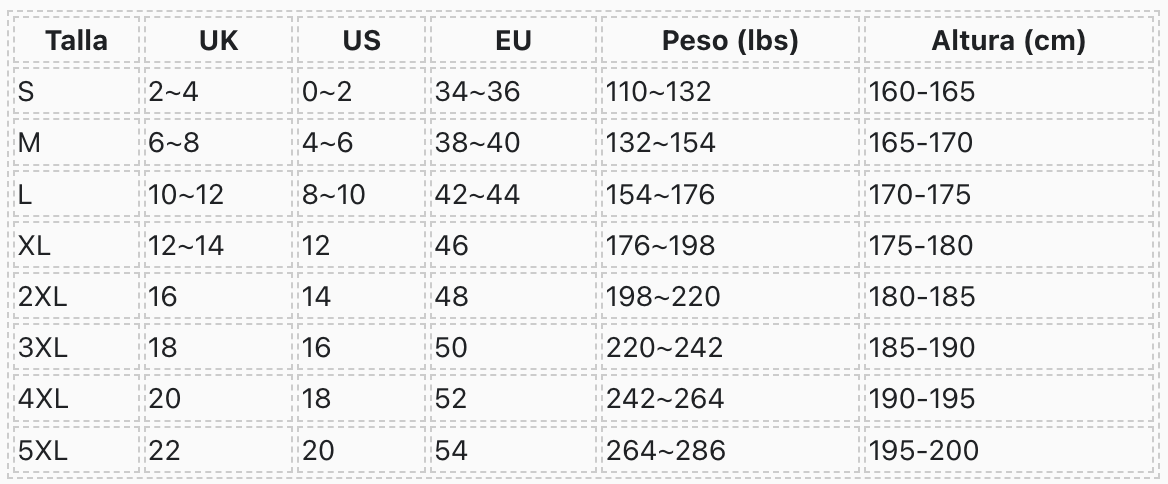Select the 195-200 height cell
Viewport: 1168px width, 484px height.
1009,450
